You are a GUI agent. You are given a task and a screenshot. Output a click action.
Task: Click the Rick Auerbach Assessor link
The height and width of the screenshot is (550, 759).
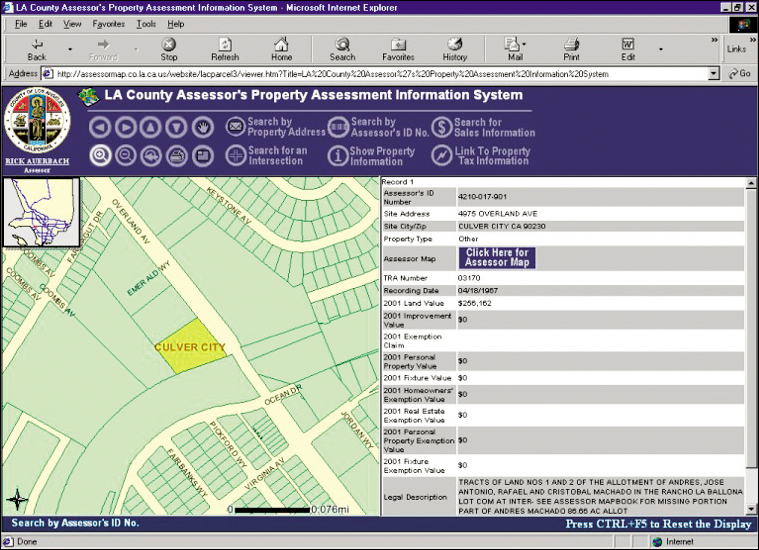click(37, 165)
